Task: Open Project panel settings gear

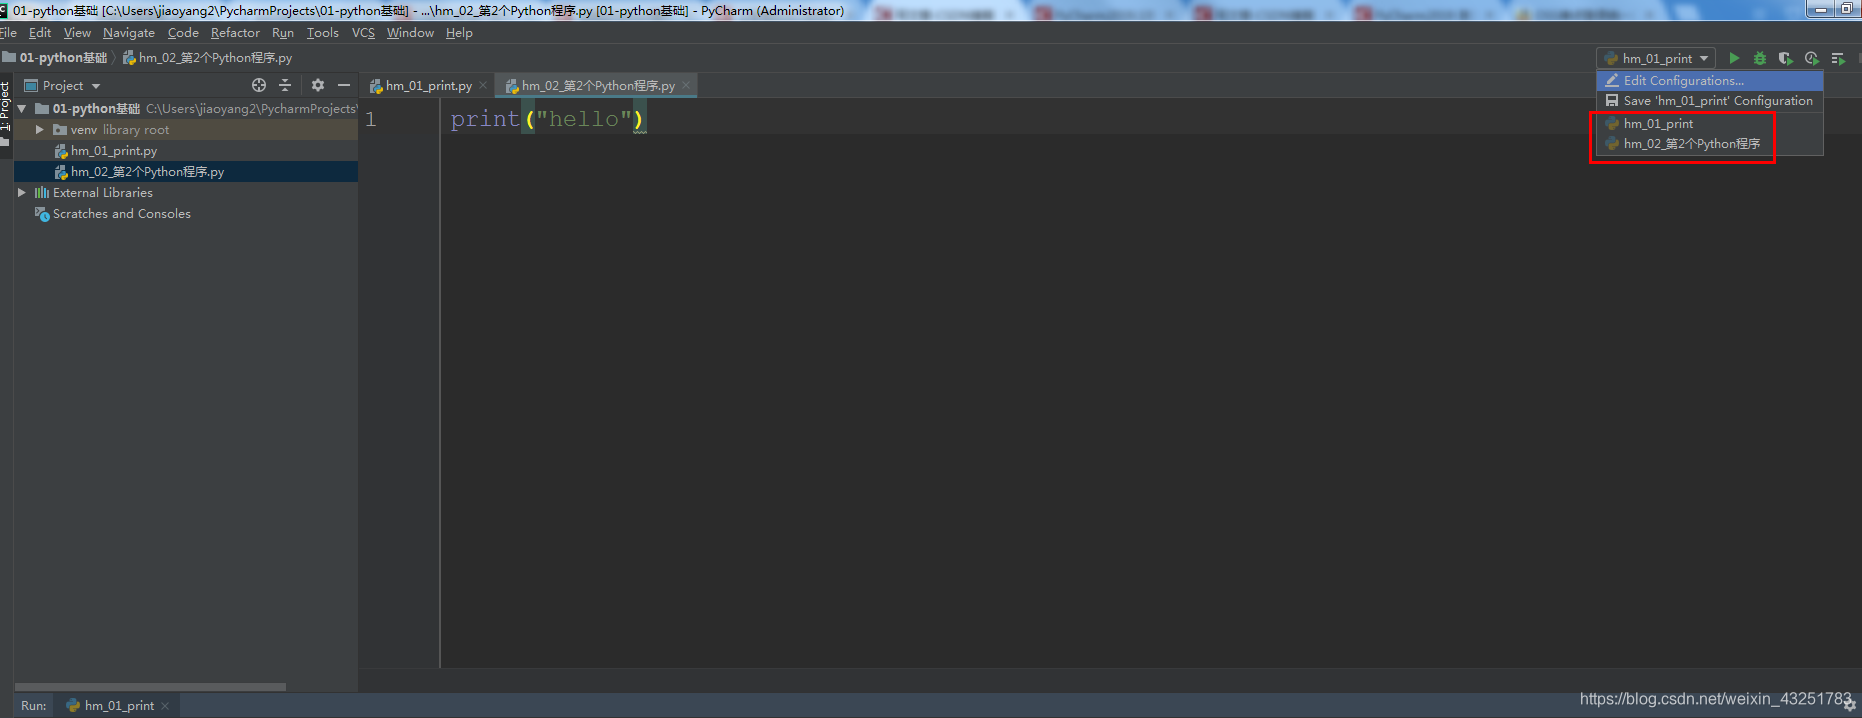Action: coord(318,85)
